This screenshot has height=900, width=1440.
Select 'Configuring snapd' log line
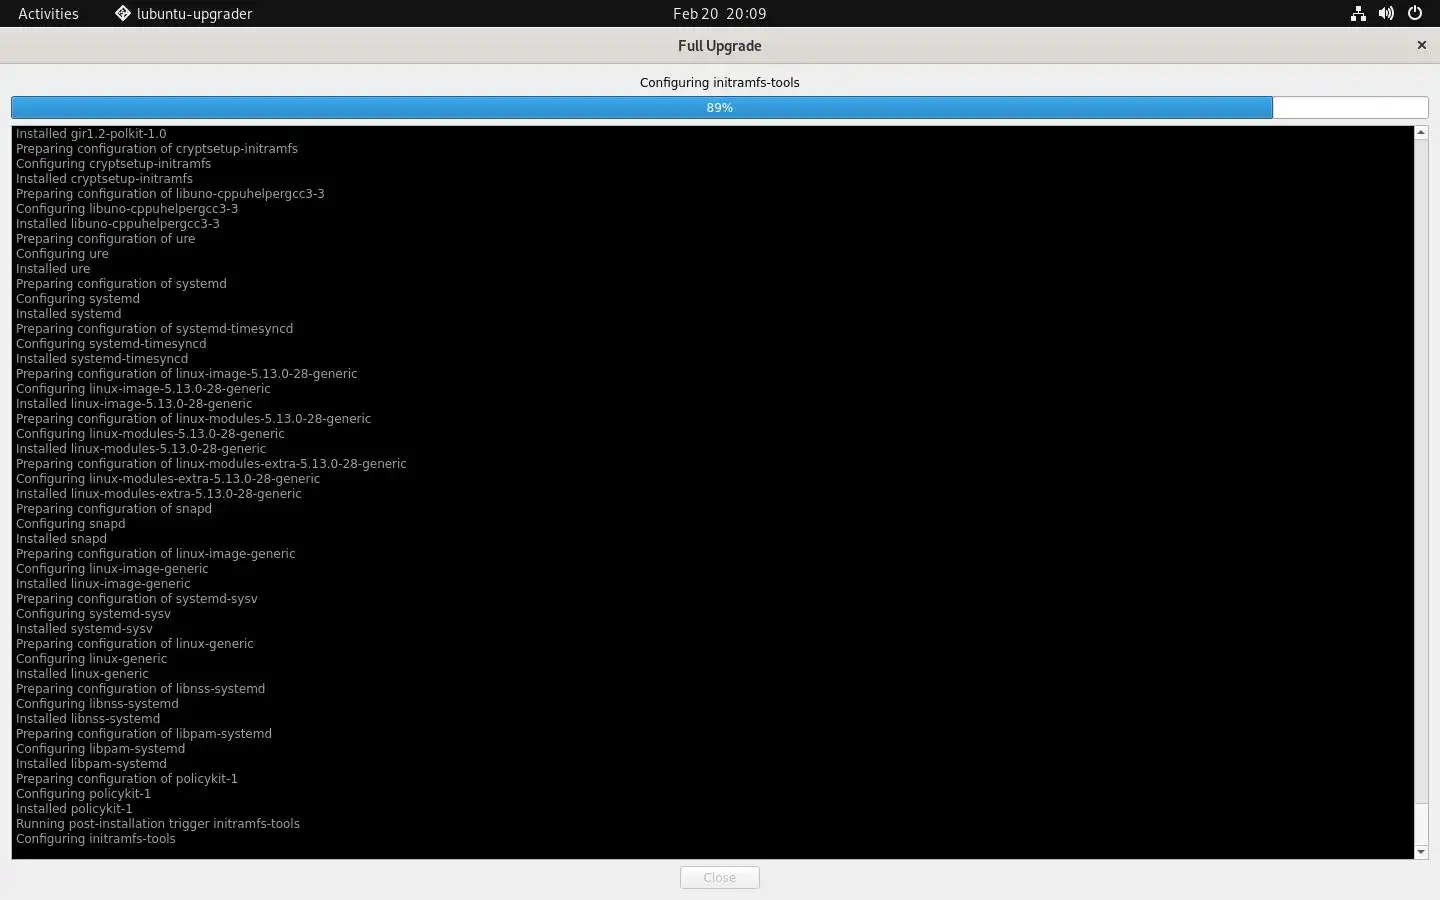70,523
